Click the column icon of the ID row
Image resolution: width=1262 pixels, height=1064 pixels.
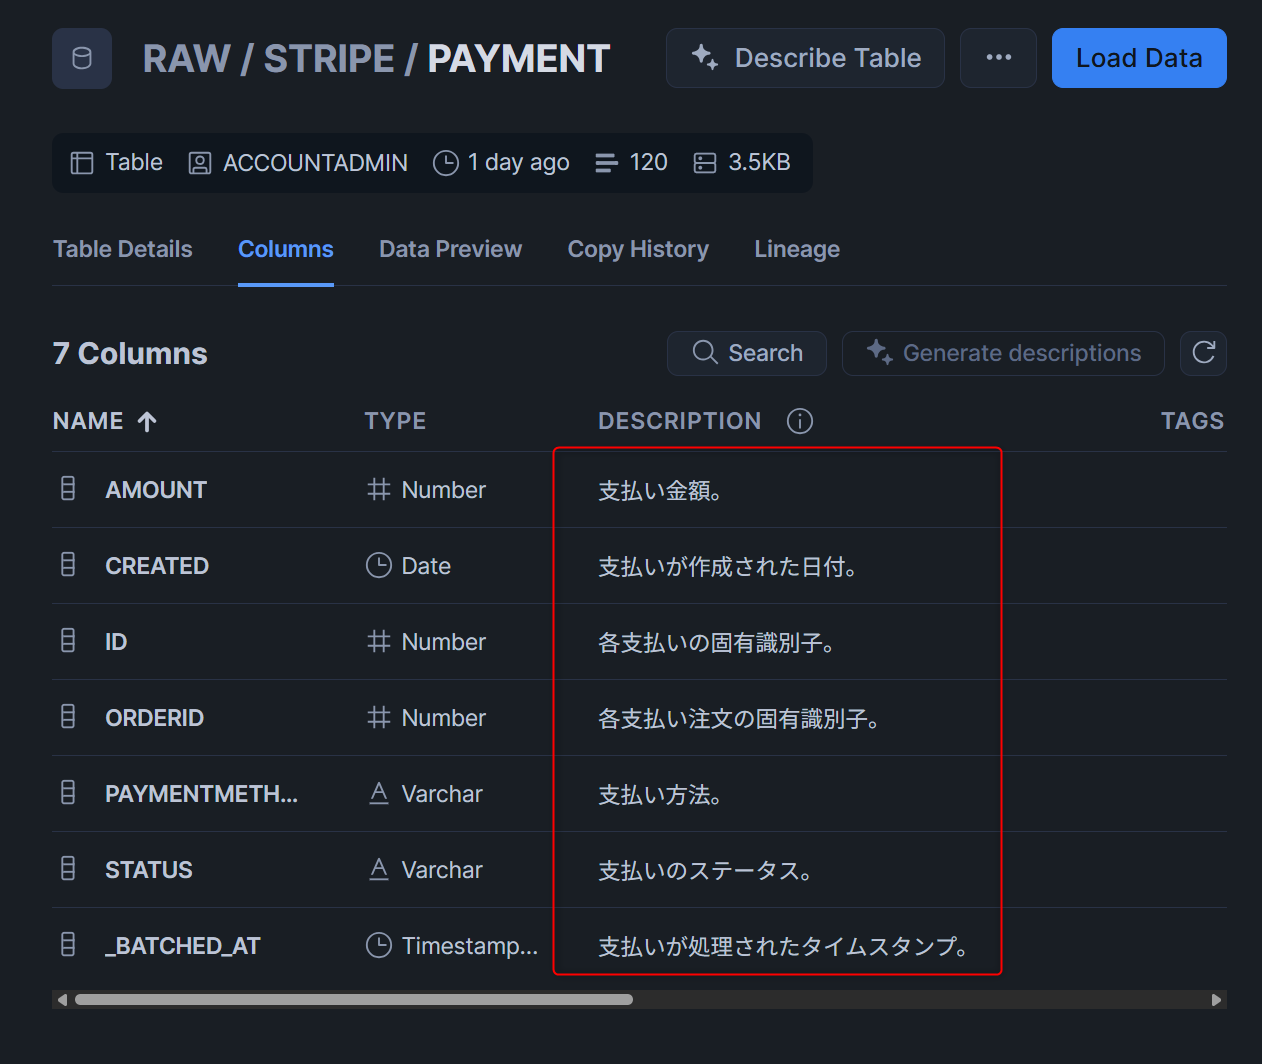tap(68, 641)
